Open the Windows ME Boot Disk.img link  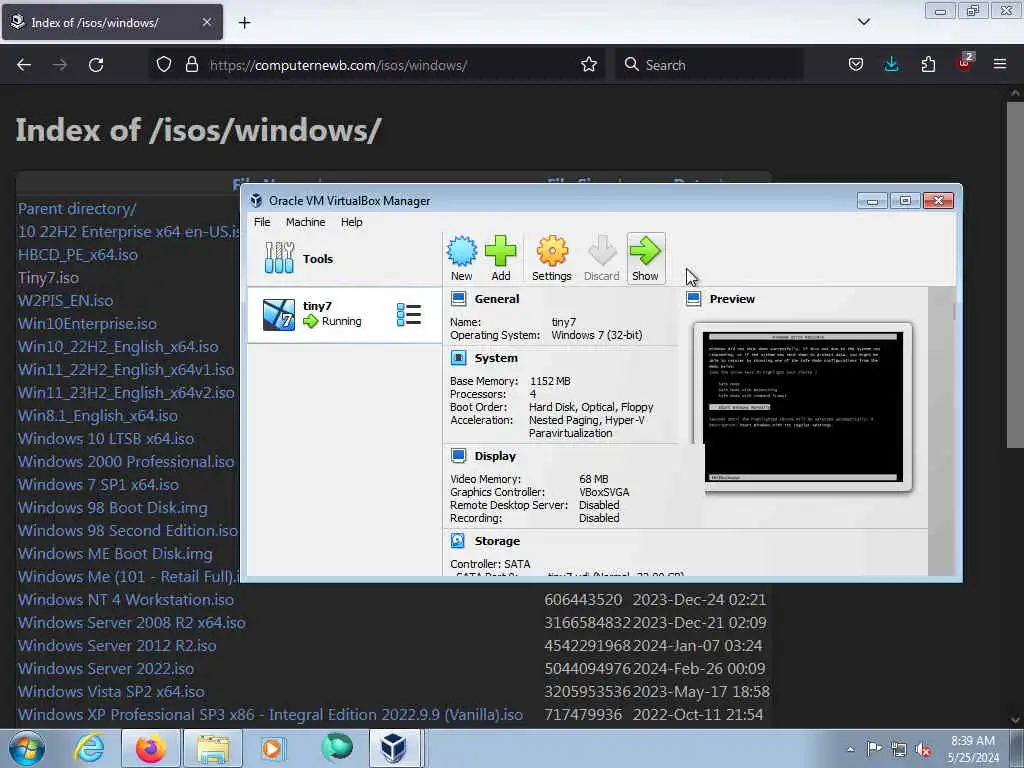click(115, 554)
